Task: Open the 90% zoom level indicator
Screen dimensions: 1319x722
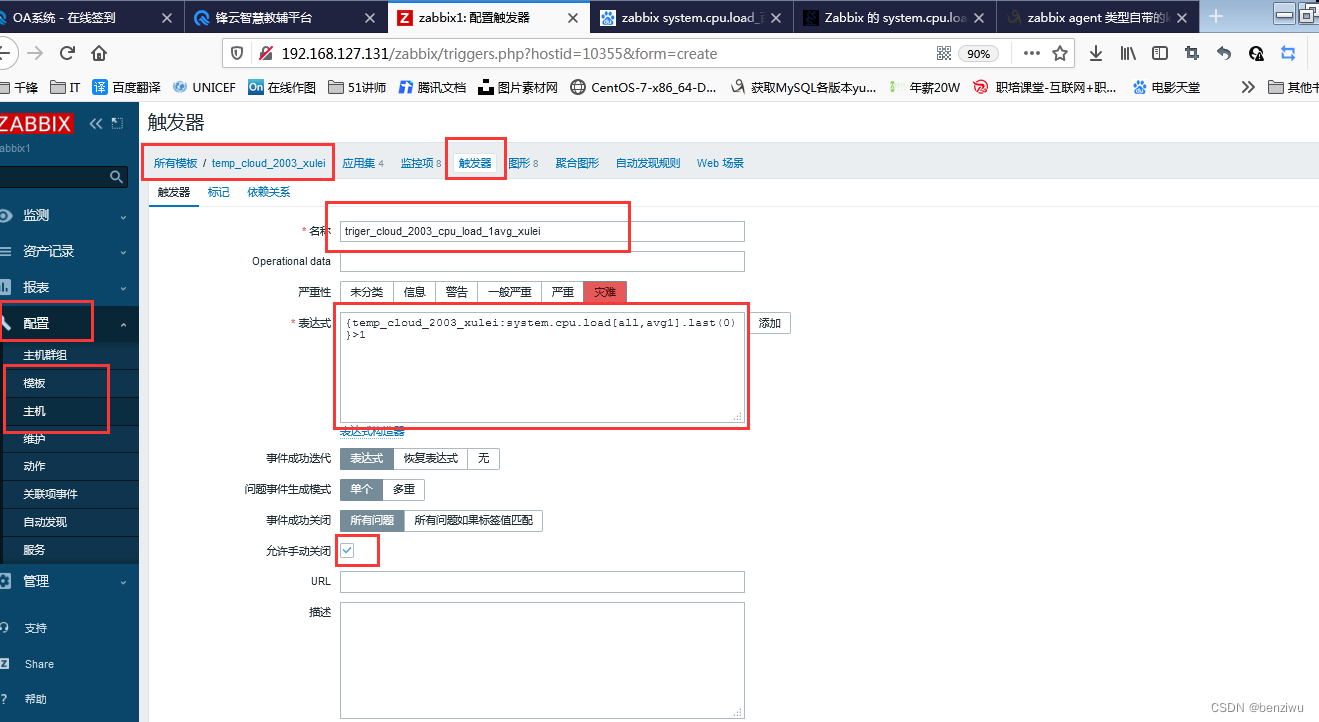Action: (978, 53)
